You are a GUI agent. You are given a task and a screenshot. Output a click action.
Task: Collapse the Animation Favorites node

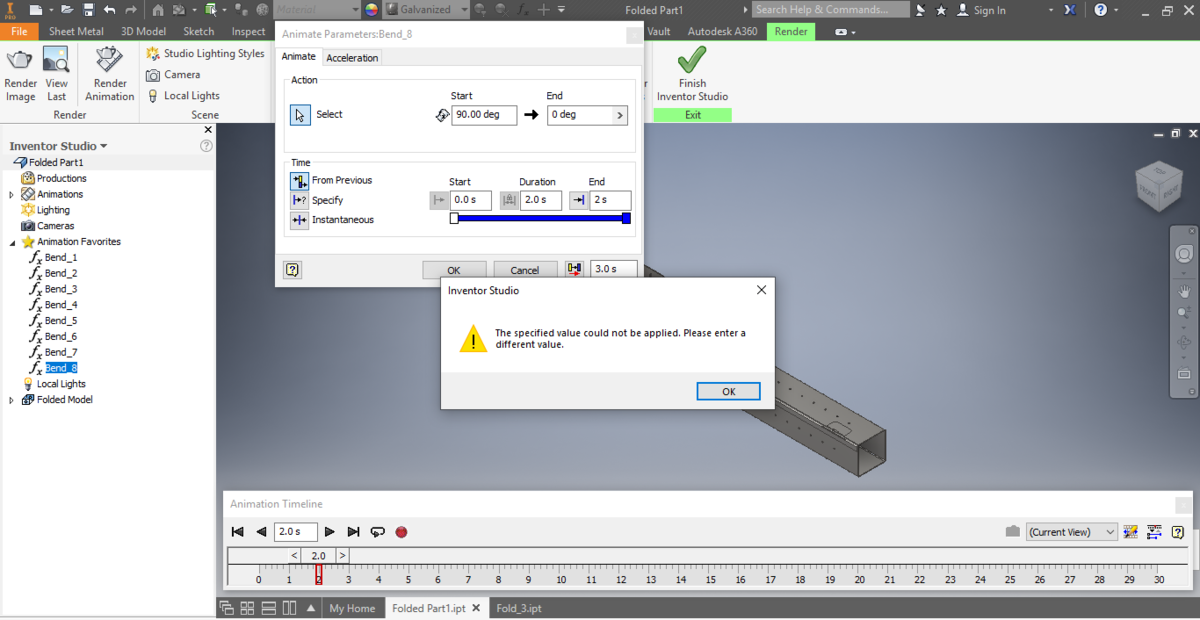point(11,242)
